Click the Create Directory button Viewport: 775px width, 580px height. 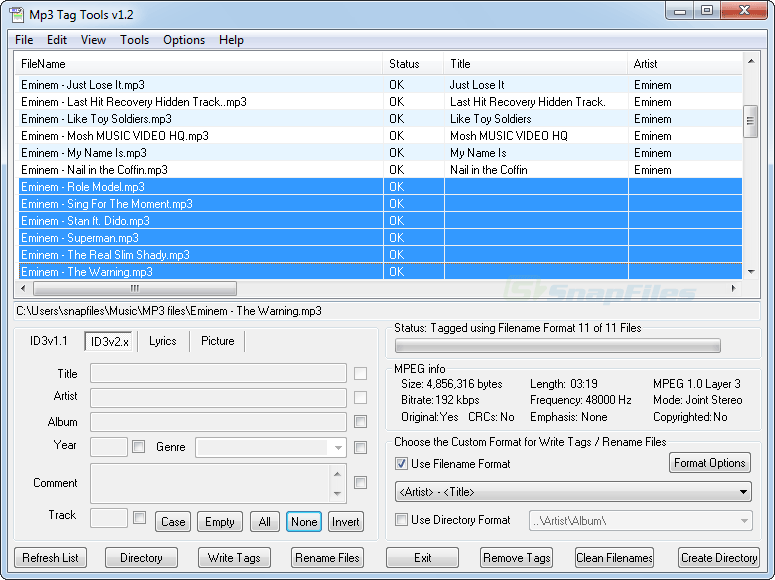click(719, 558)
